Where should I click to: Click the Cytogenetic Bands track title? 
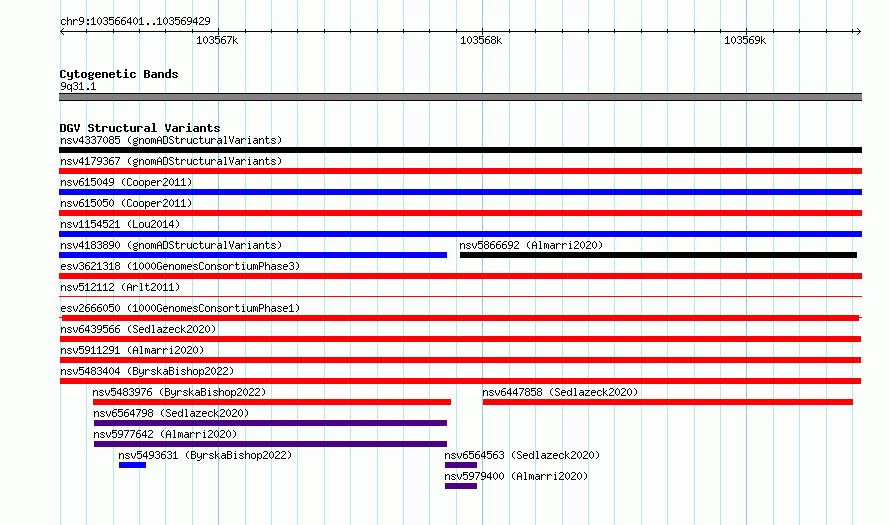click(x=119, y=74)
